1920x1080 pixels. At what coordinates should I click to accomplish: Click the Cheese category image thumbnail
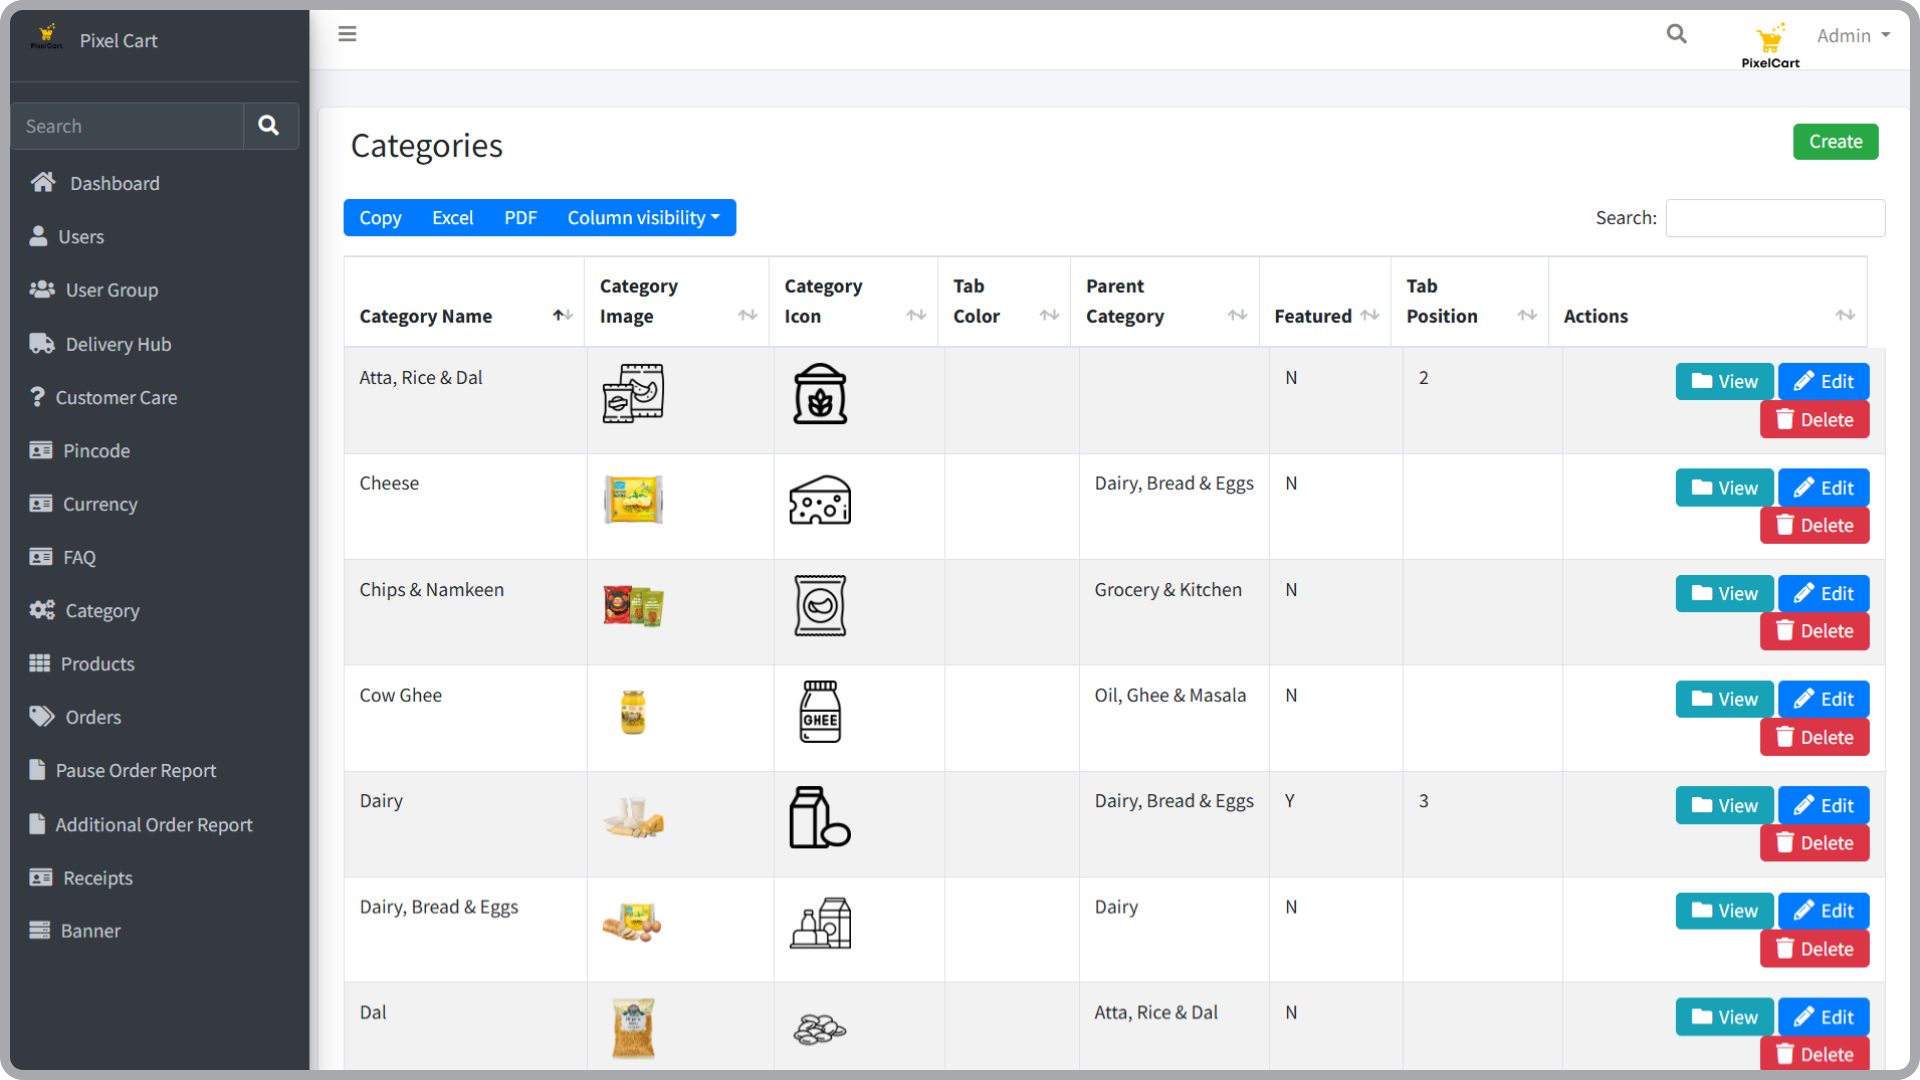tap(633, 500)
